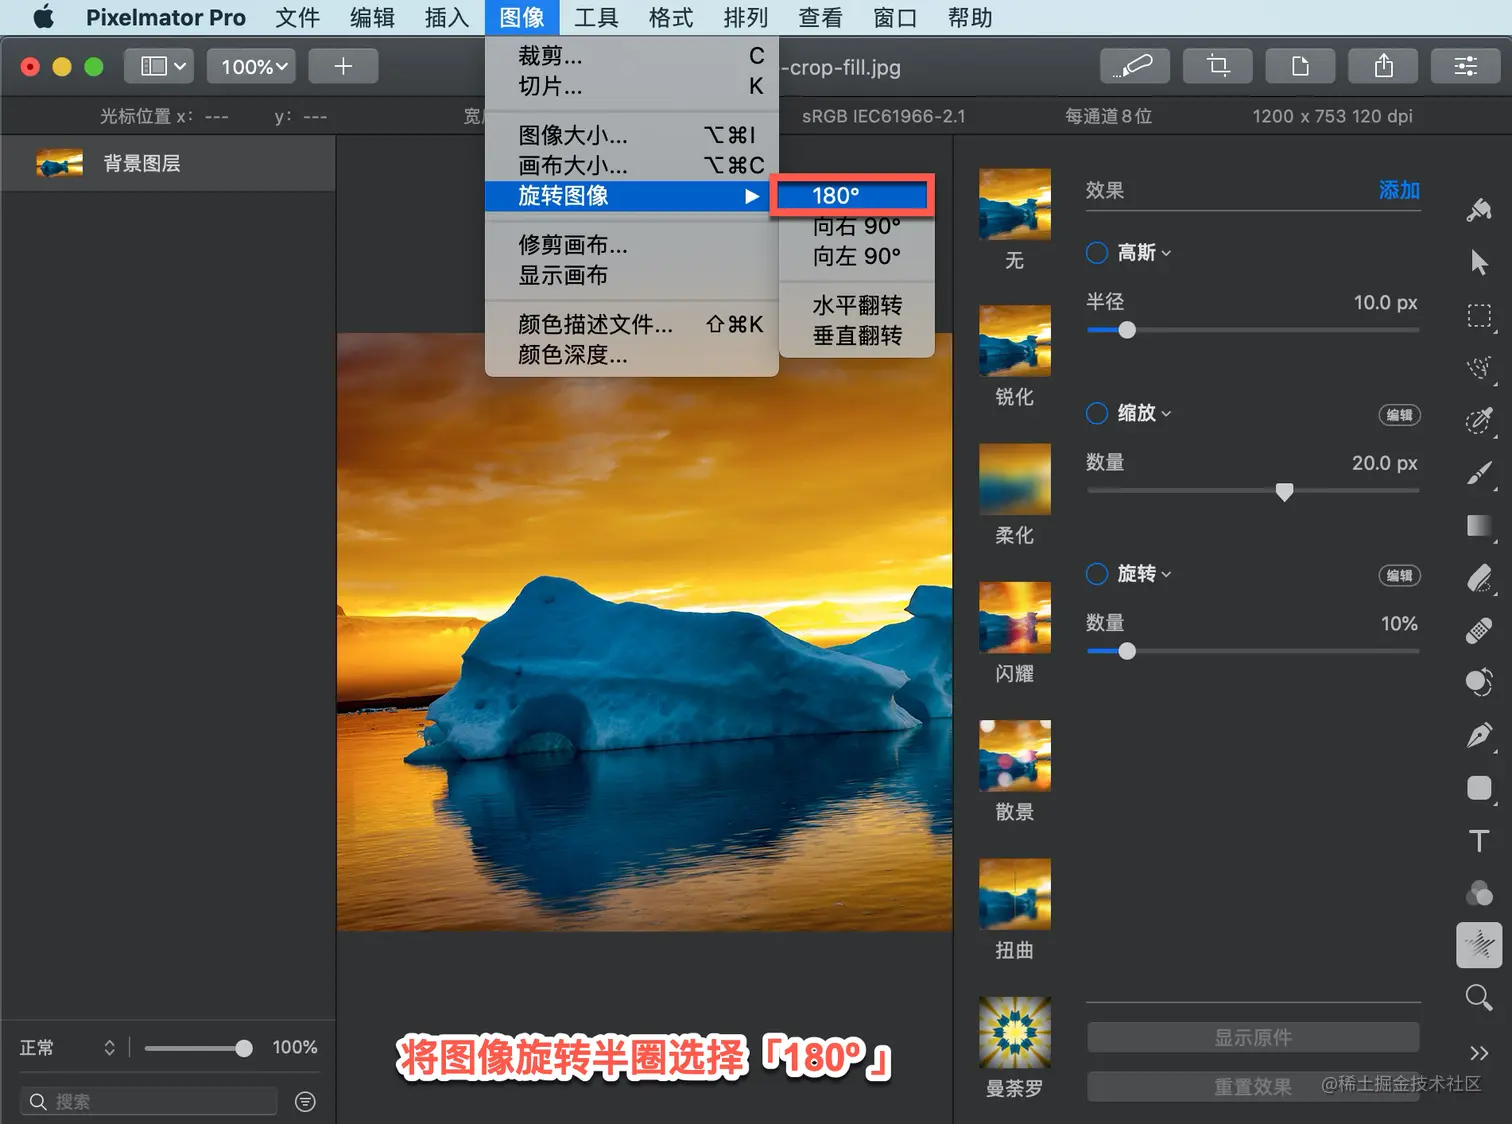Open the sidebar view options dropdown

pos(159,66)
